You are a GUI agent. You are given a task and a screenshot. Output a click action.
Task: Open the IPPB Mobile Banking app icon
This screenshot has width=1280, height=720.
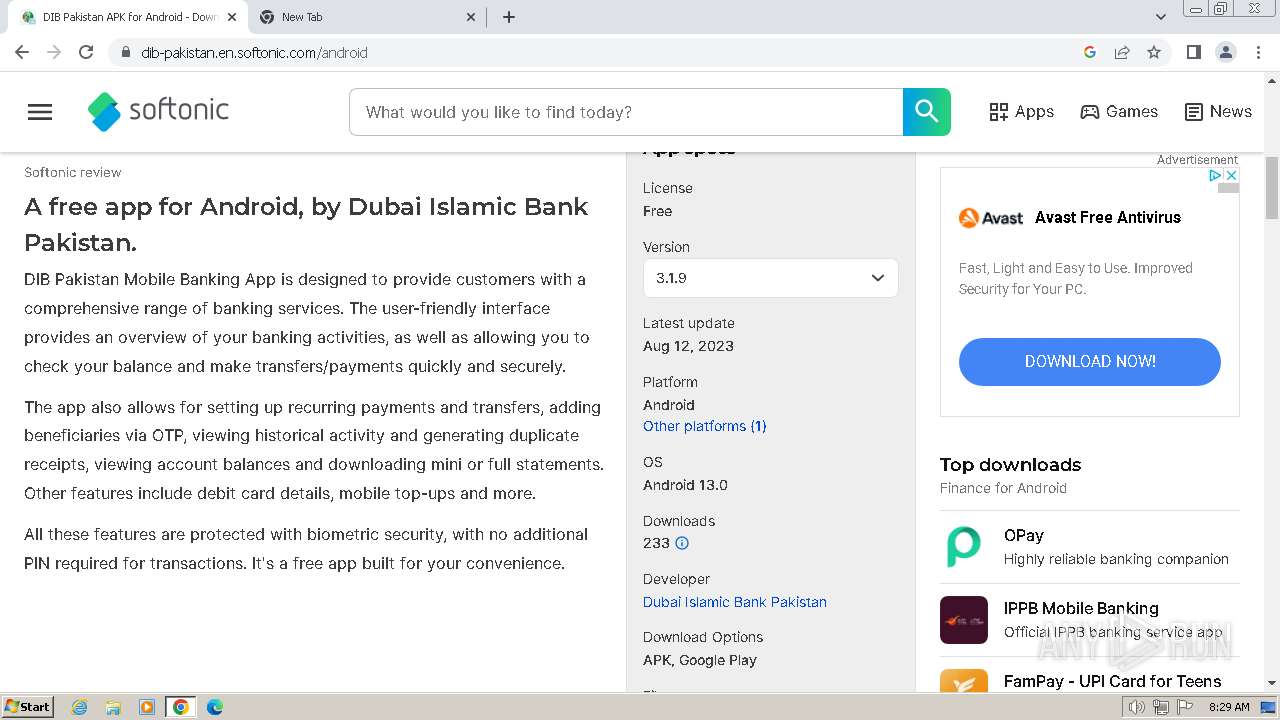pyautogui.click(x=964, y=620)
